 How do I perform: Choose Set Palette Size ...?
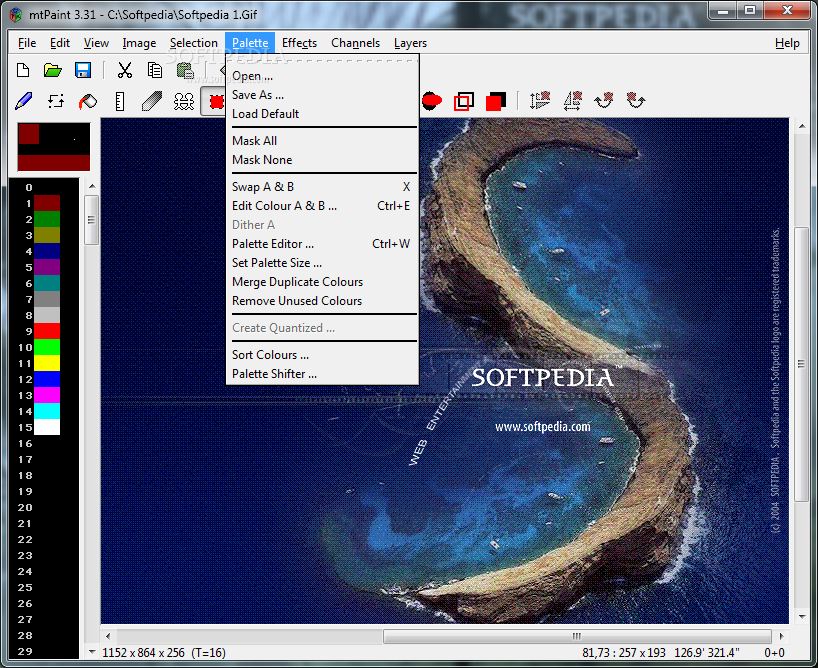pyautogui.click(x=322, y=263)
